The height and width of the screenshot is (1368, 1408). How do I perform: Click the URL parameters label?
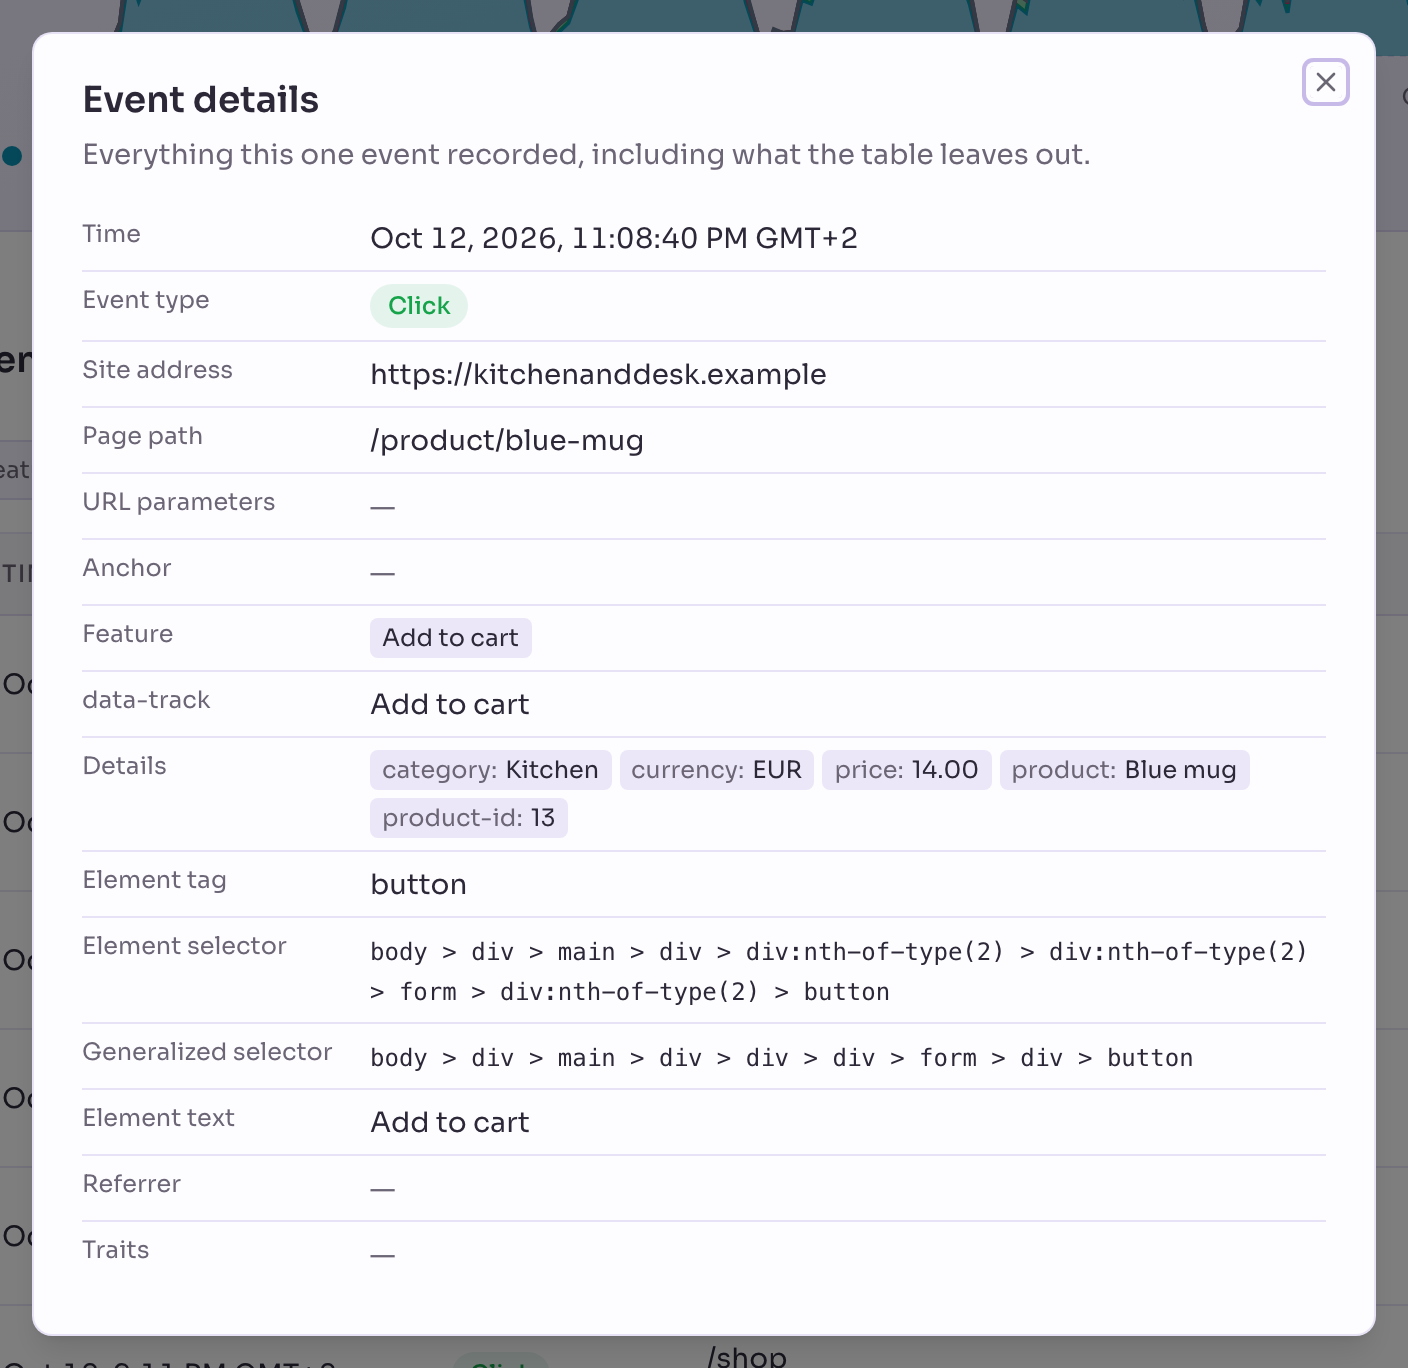179,502
